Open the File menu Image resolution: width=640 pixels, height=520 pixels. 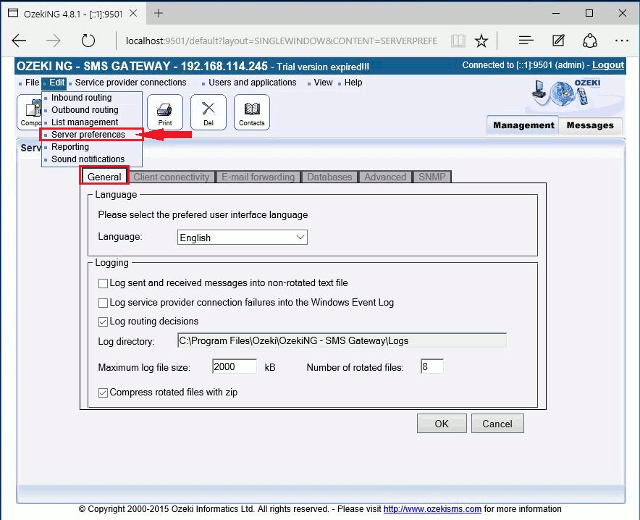pos(32,82)
